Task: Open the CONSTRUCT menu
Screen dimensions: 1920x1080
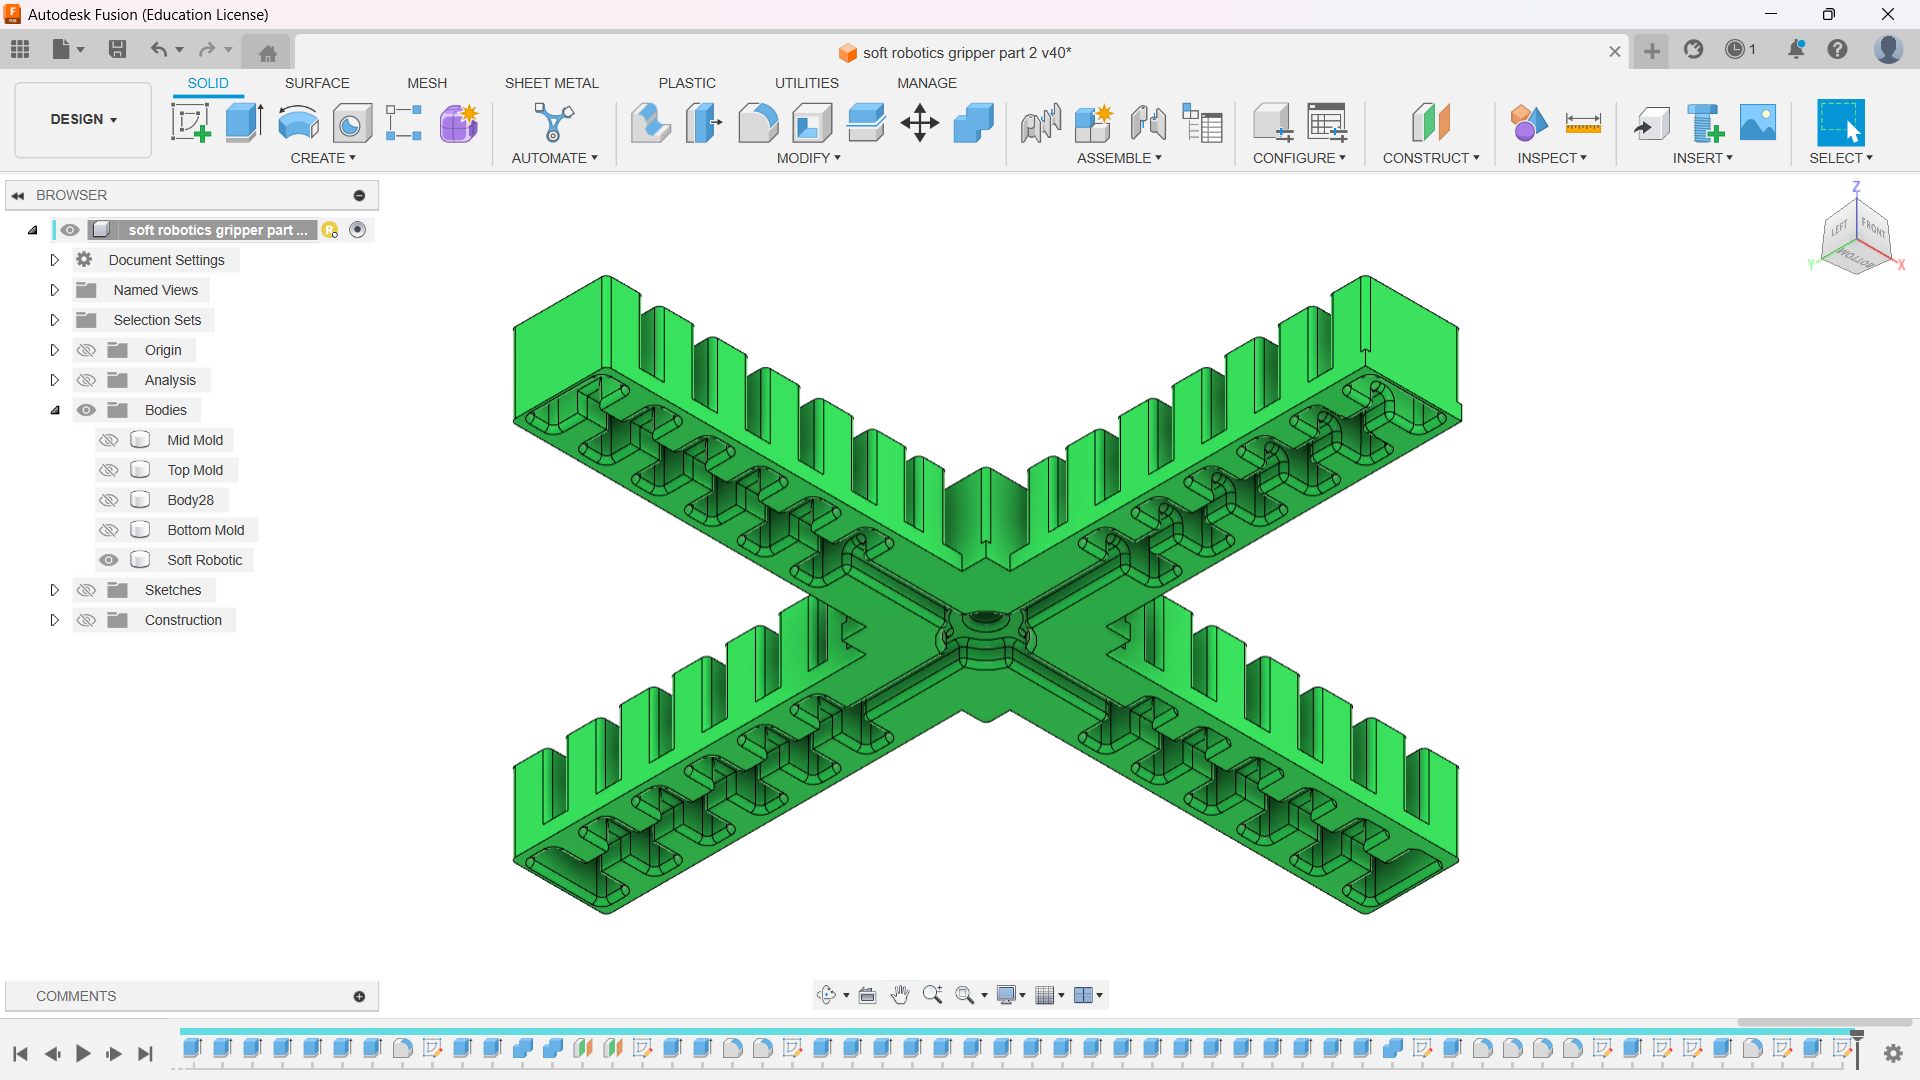Action: click(x=1430, y=158)
